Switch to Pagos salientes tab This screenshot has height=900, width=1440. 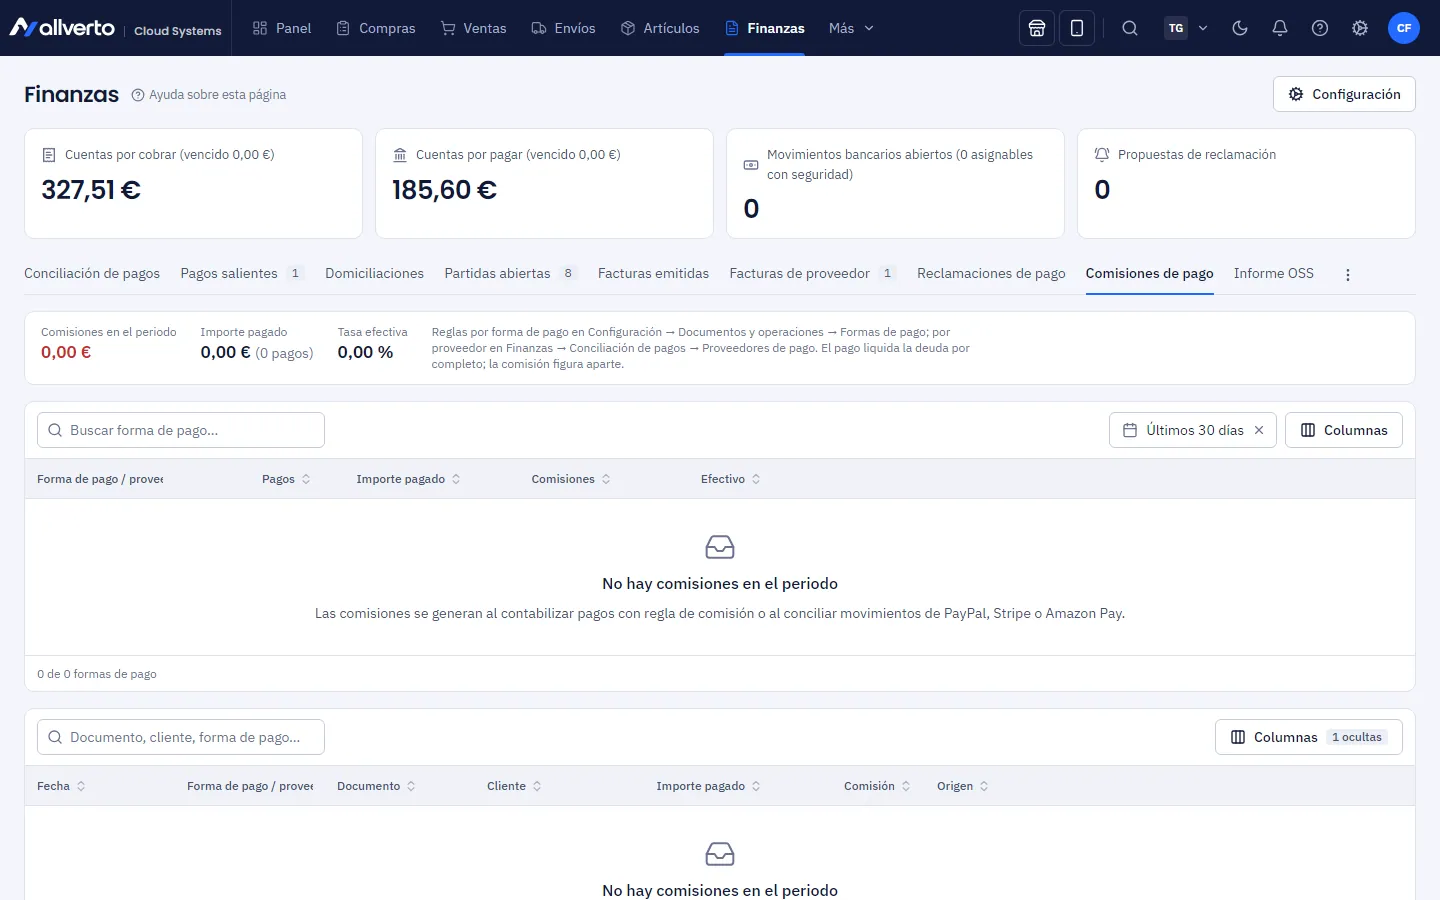242,274
